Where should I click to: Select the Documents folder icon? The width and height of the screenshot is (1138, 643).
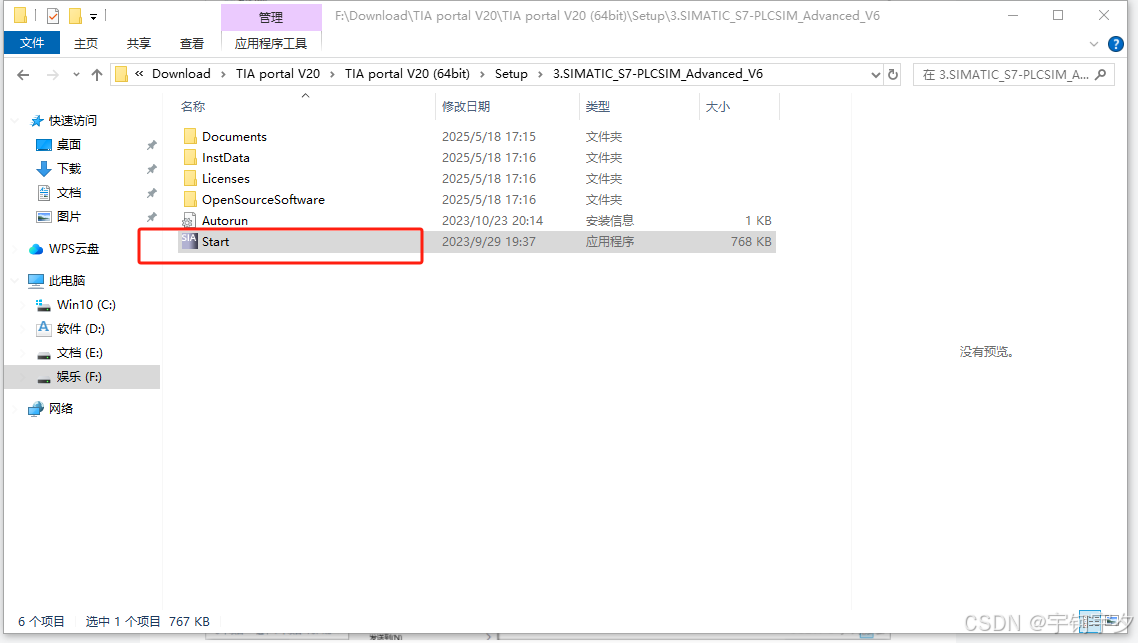pos(189,136)
